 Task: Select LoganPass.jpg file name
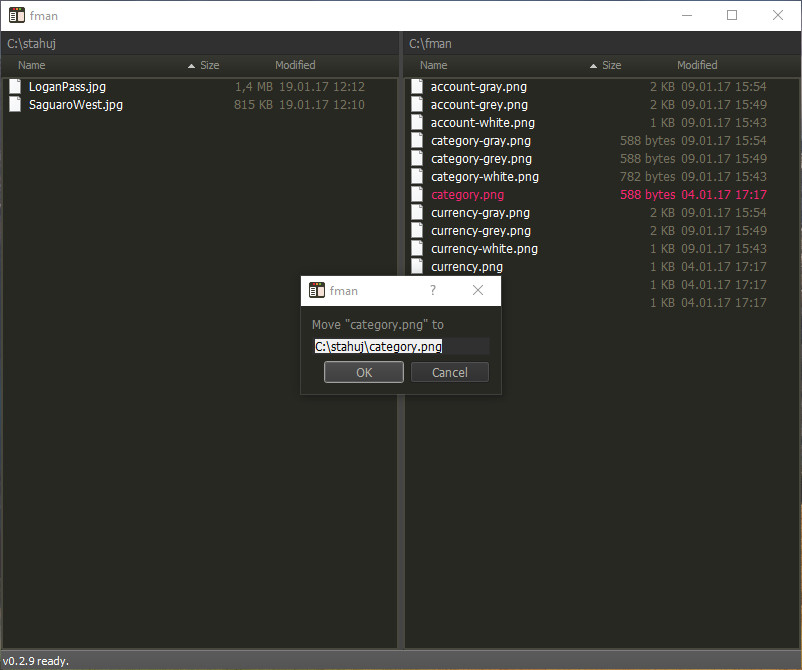[x=67, y=87]
